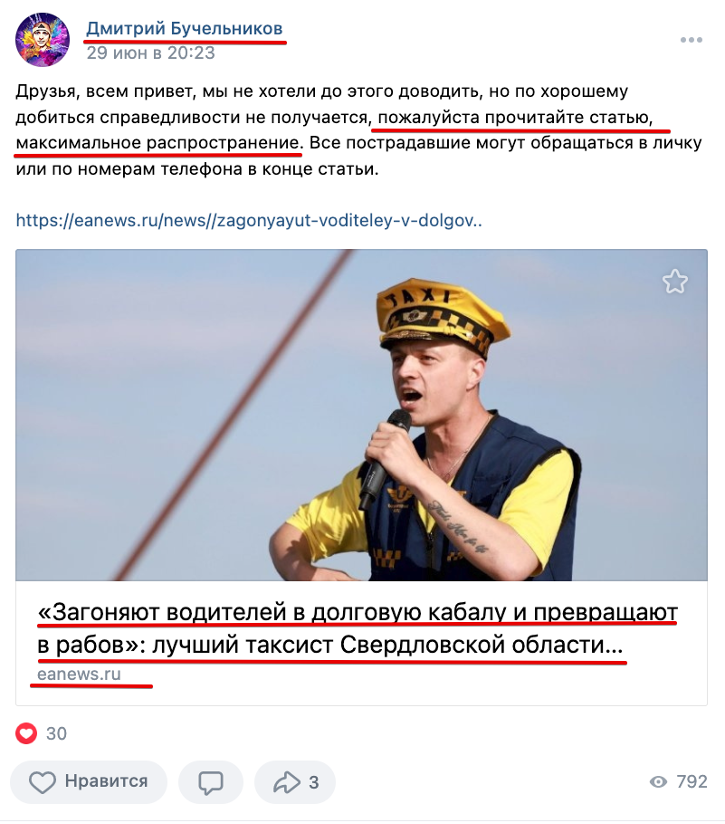The height and width of the screenshot is (824, 725).
Task: Click the post text paragraph body
Action: 358,130
